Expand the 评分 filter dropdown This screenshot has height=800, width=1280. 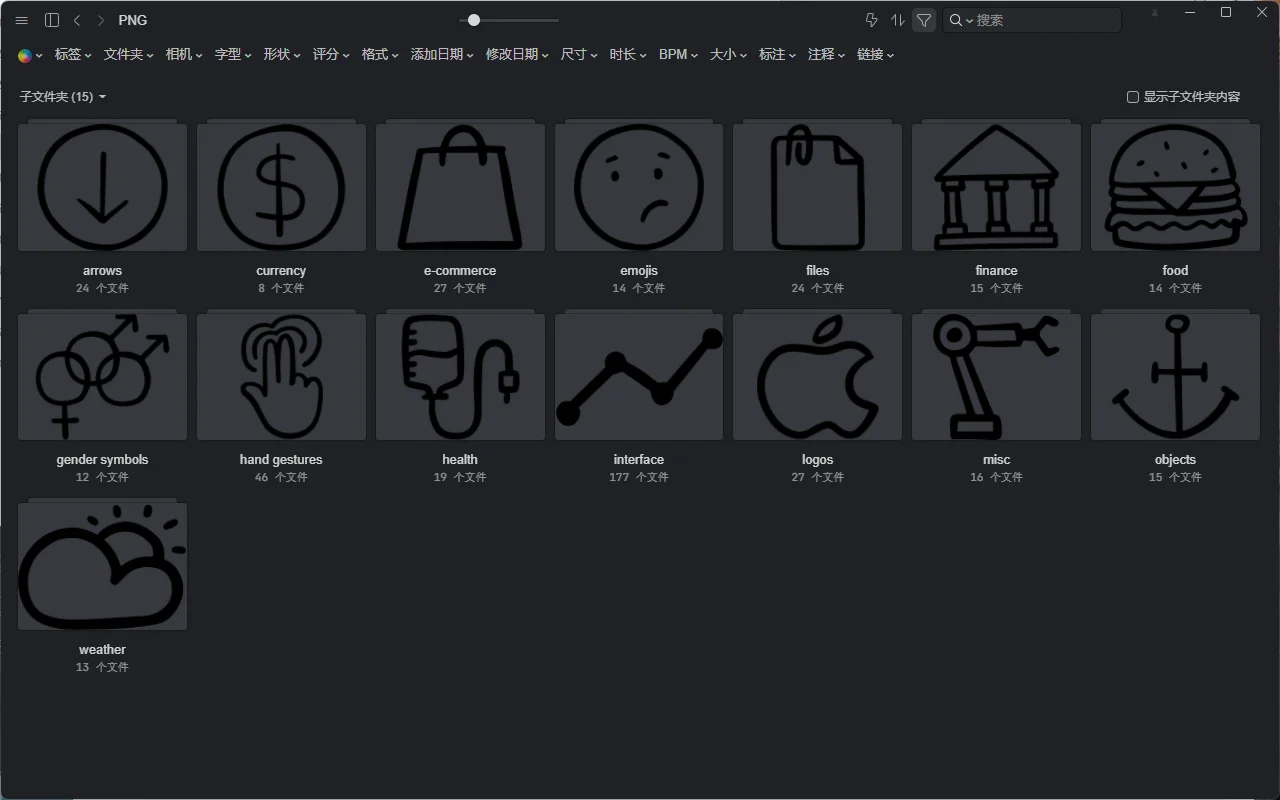[x=331, y=55]
